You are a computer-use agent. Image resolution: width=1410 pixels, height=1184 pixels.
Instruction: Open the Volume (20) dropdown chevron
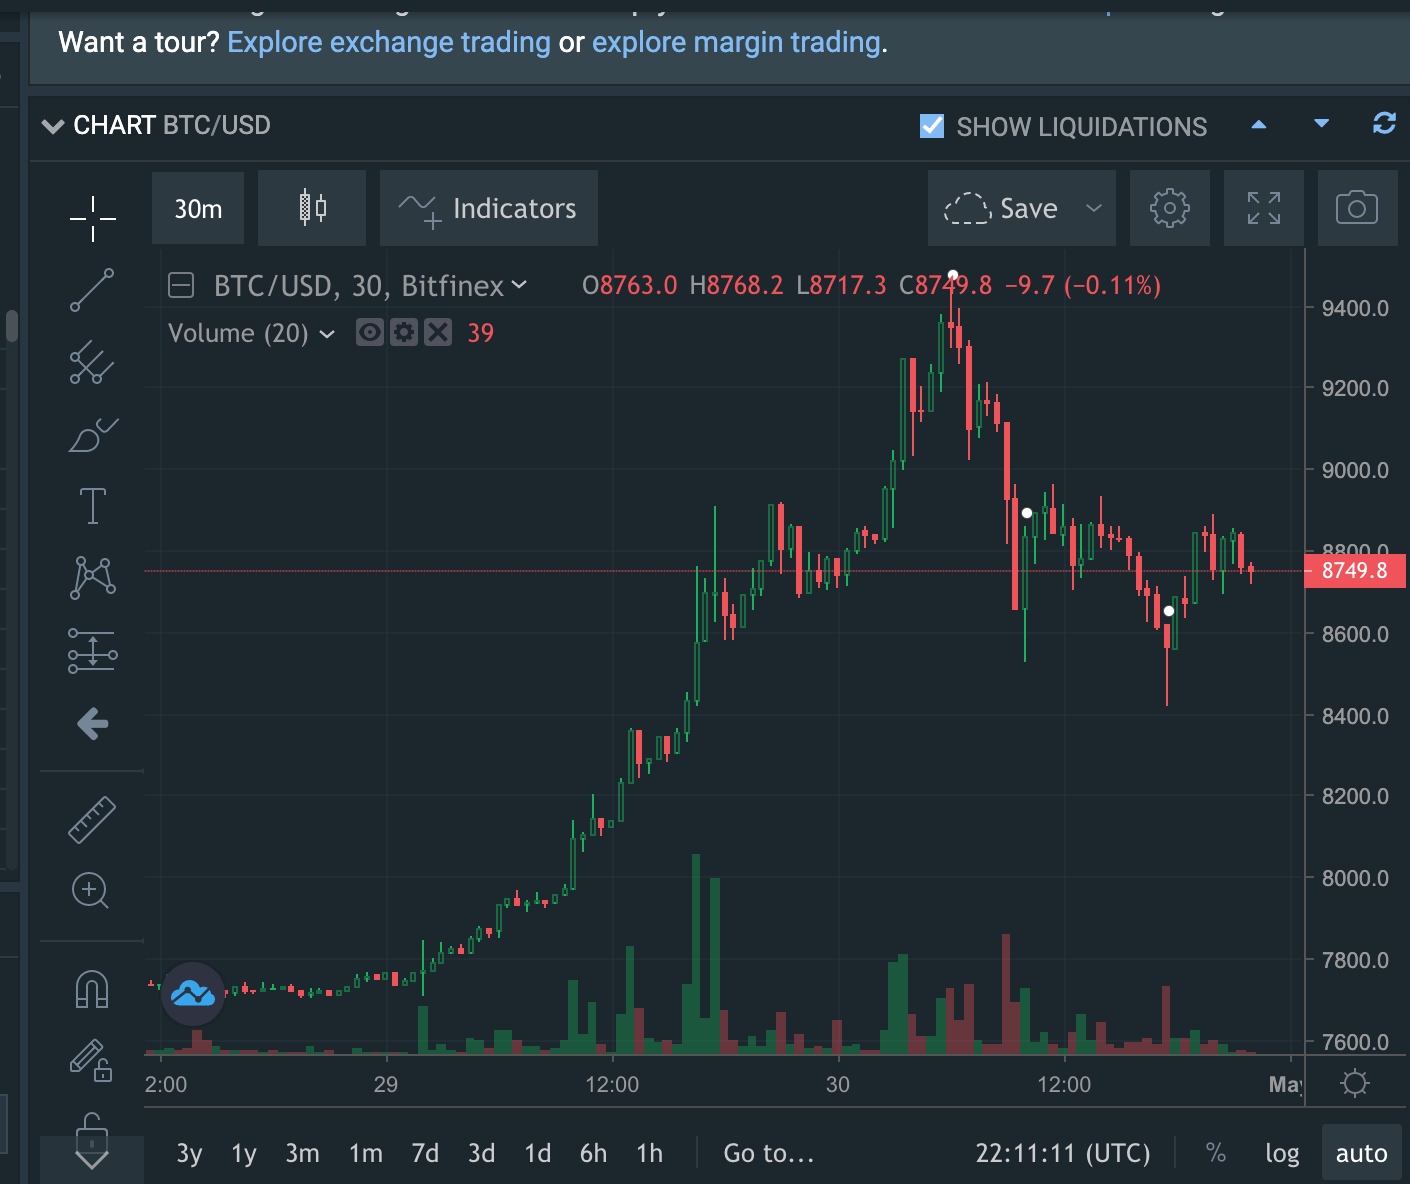(x=326, y=334)
